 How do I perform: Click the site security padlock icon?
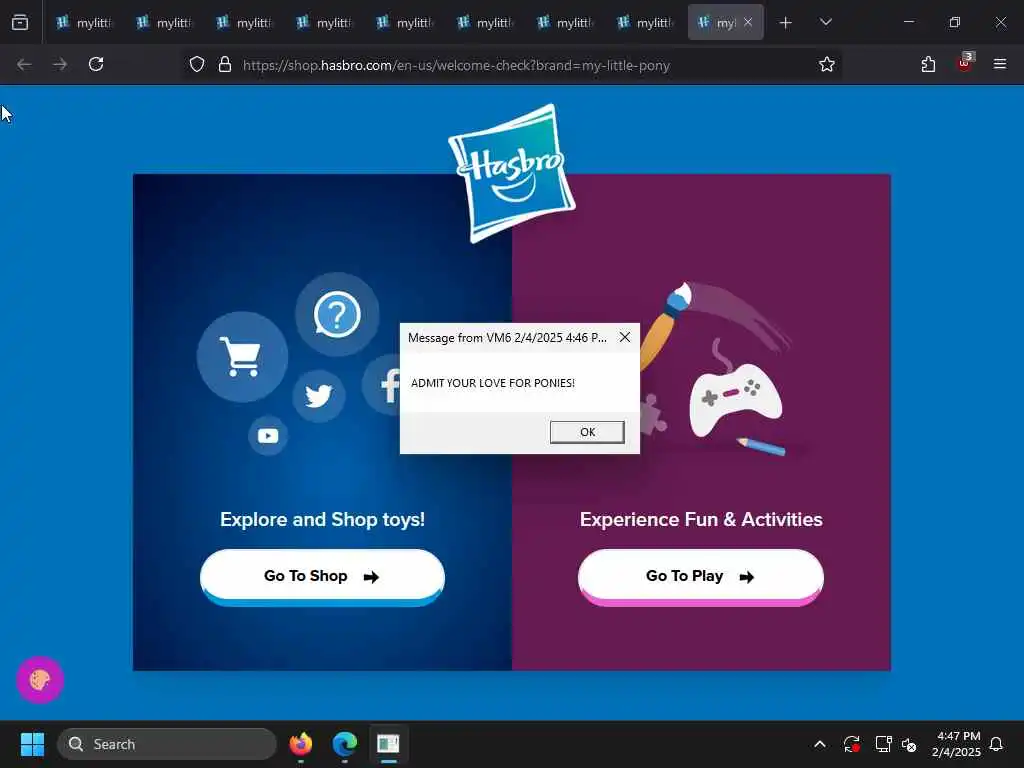(x=225, y=65)
